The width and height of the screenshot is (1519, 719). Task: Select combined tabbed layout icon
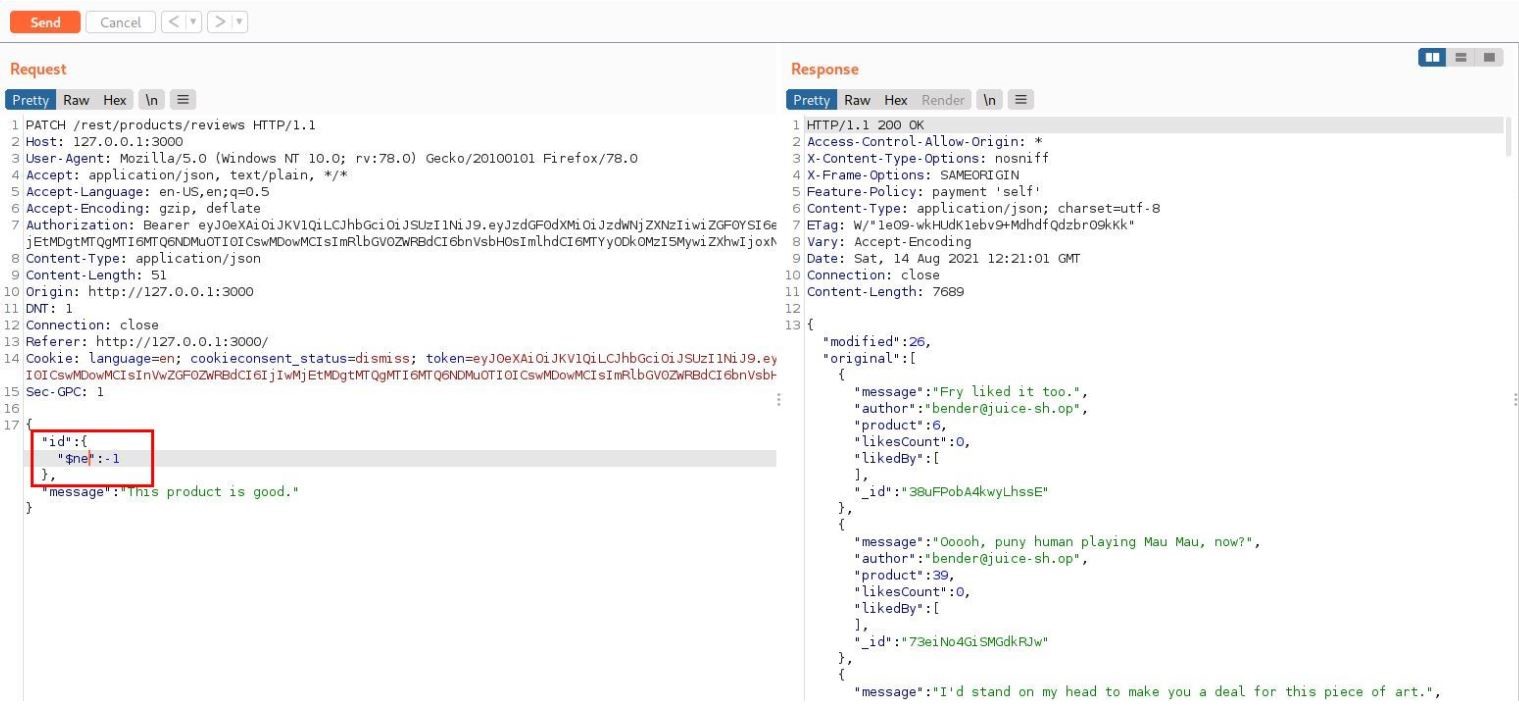[x=1490, y=58]
